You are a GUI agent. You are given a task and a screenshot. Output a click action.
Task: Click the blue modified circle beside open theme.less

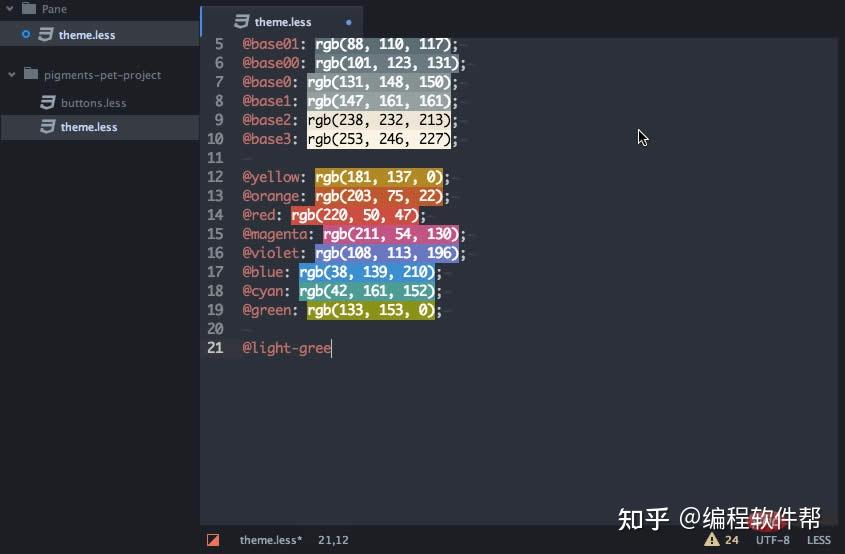[26, 34]
